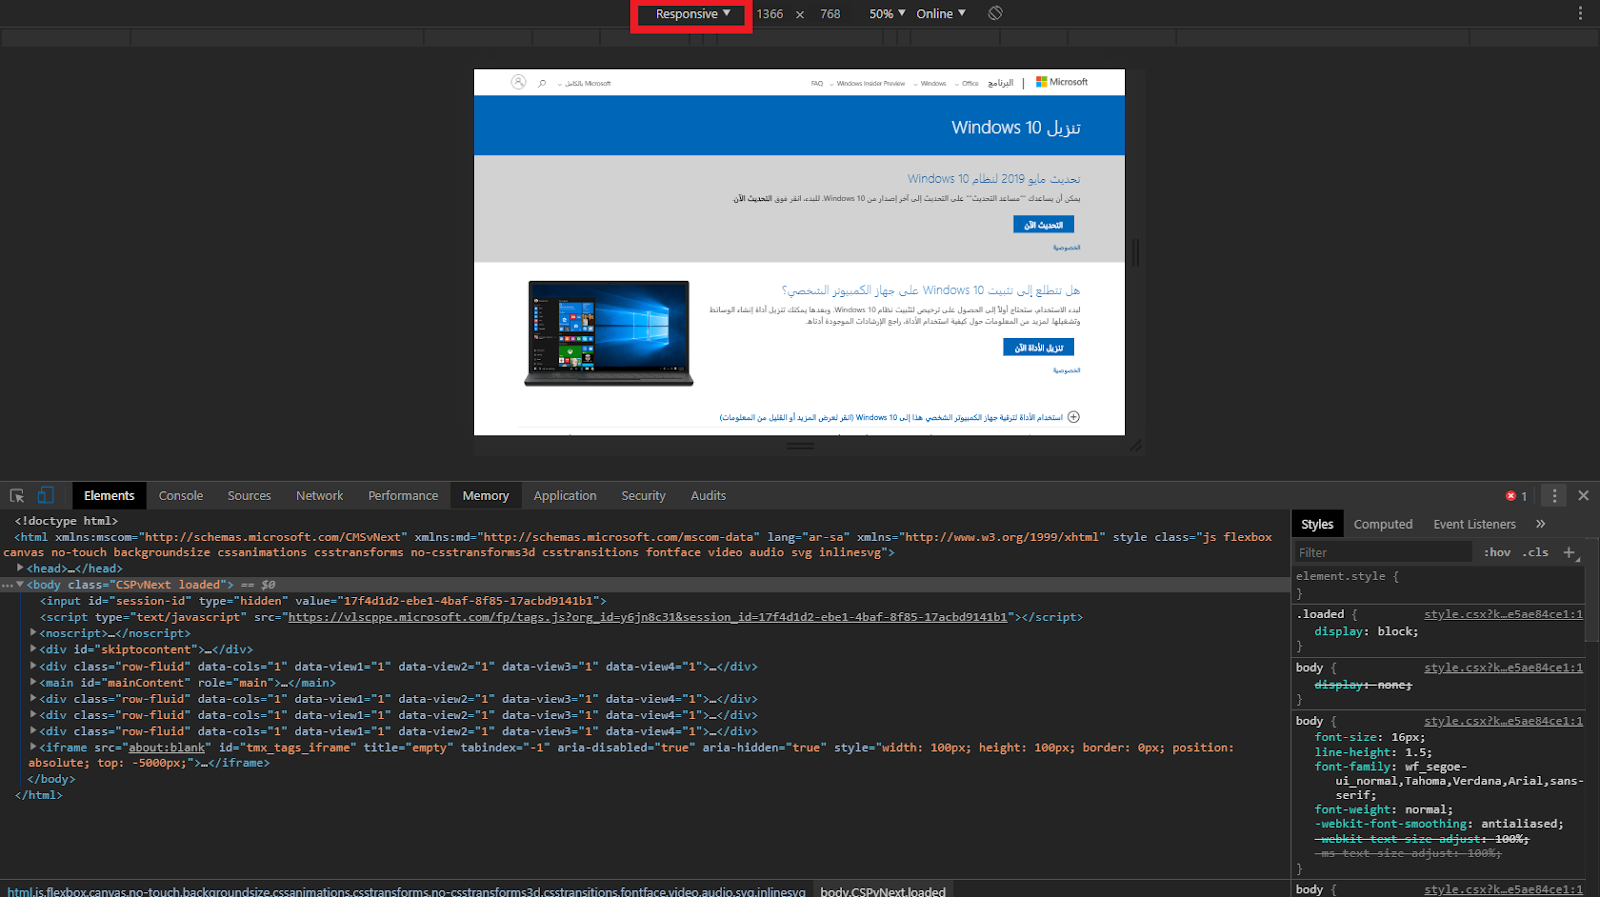Image resolution: width=1600 pixels, height=897 pixels.
Task: Expand the skiptocontent div node
Action: coord(33,649)
